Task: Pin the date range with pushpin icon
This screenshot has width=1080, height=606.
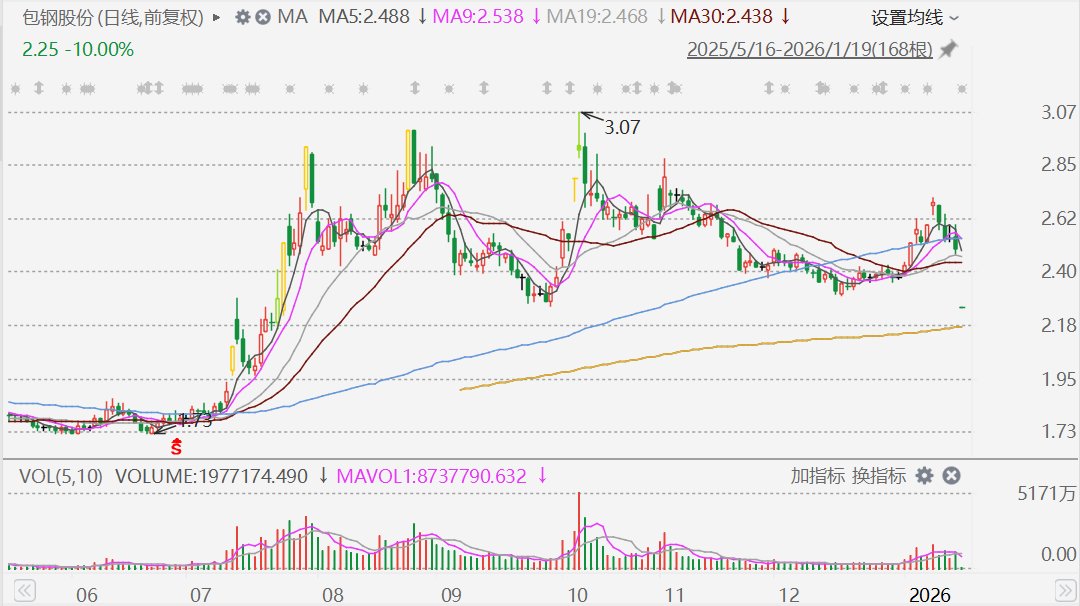Action: tap(948, 50)
